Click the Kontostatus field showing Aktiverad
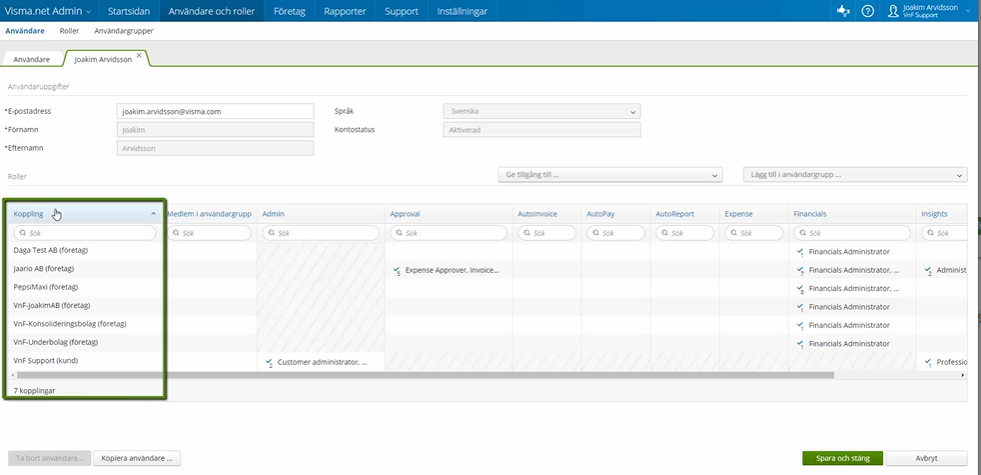 (x=542, y=130)
